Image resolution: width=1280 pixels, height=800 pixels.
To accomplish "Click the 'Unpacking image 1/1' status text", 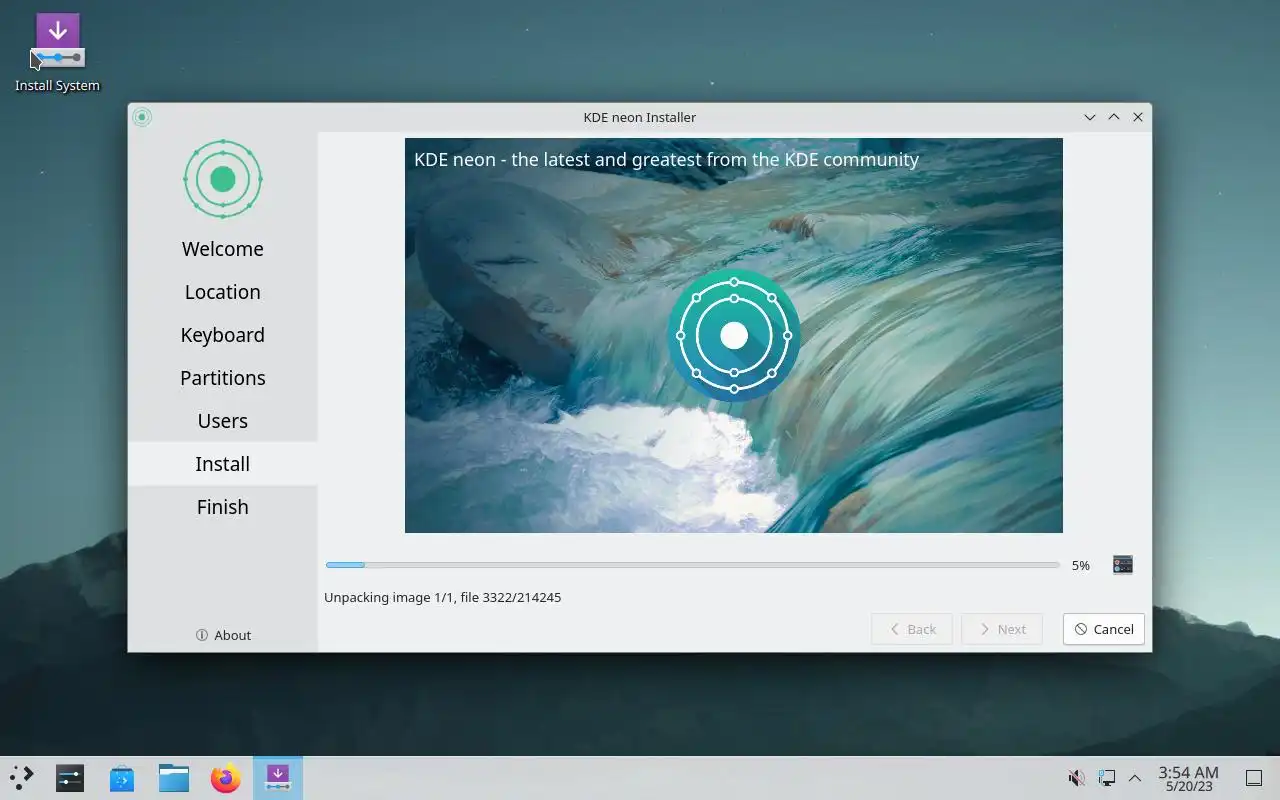I will pos(442,598).
